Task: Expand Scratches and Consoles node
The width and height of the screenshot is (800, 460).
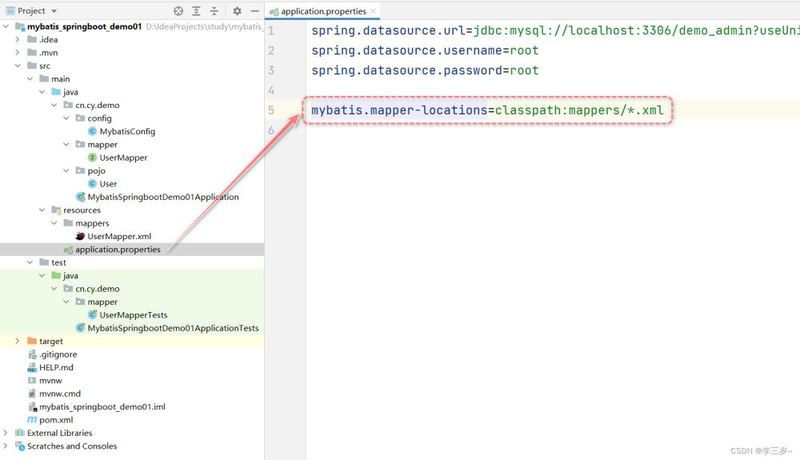Action: coord(6,446)
